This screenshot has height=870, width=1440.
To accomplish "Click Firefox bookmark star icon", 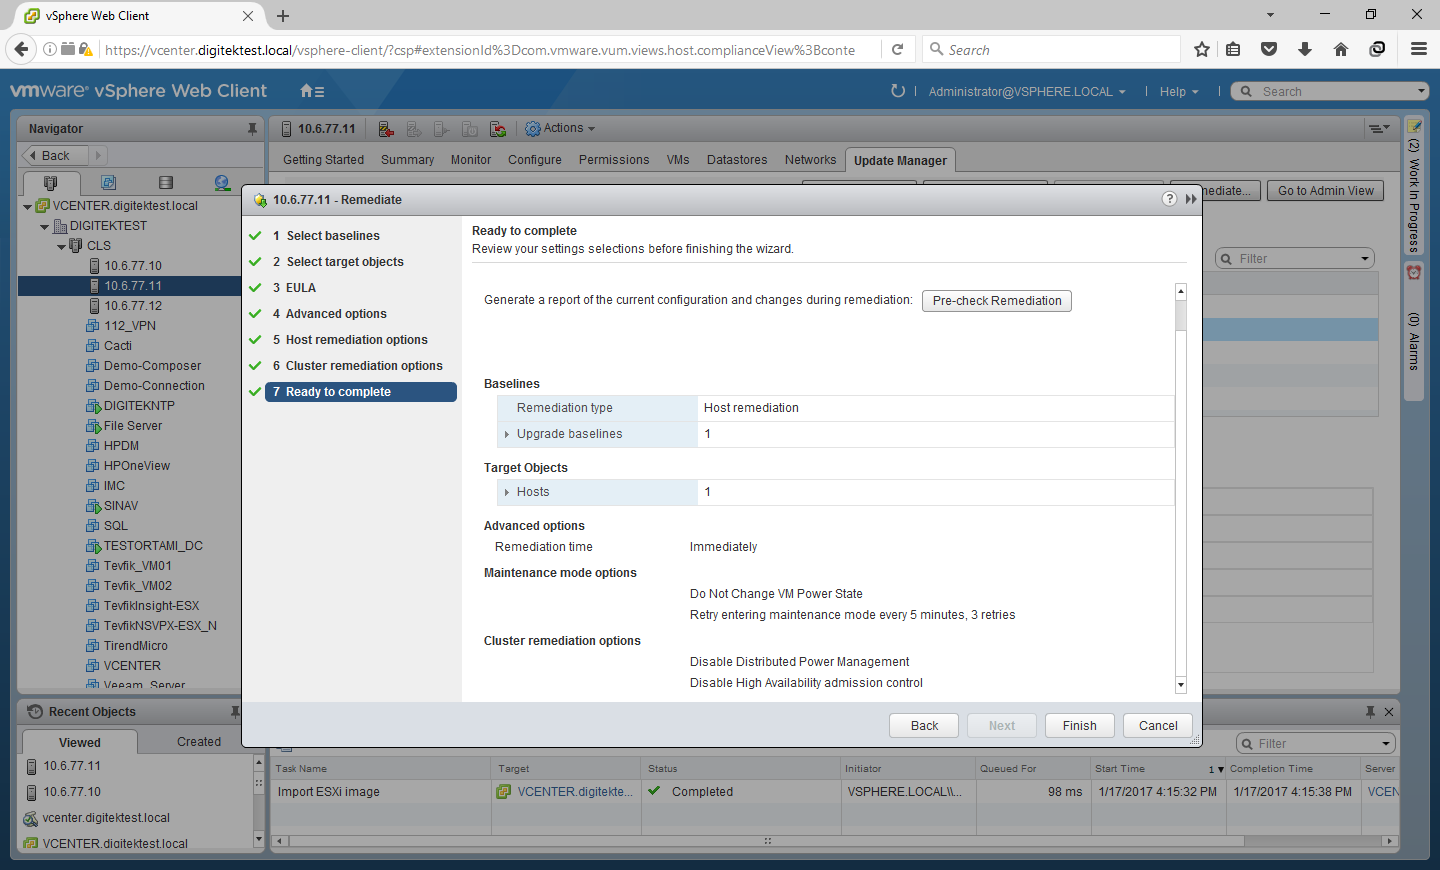I will 1202,49.
